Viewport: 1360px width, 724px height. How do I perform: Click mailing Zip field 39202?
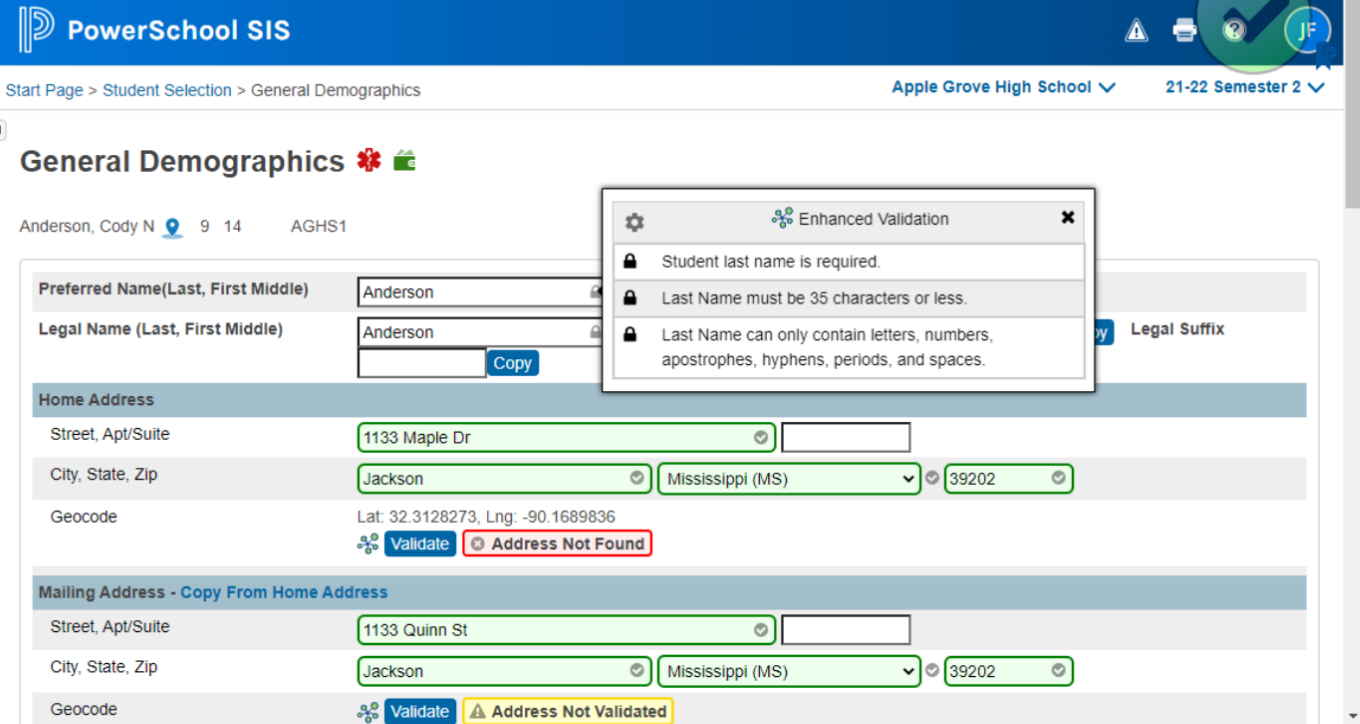(1008, 671)
